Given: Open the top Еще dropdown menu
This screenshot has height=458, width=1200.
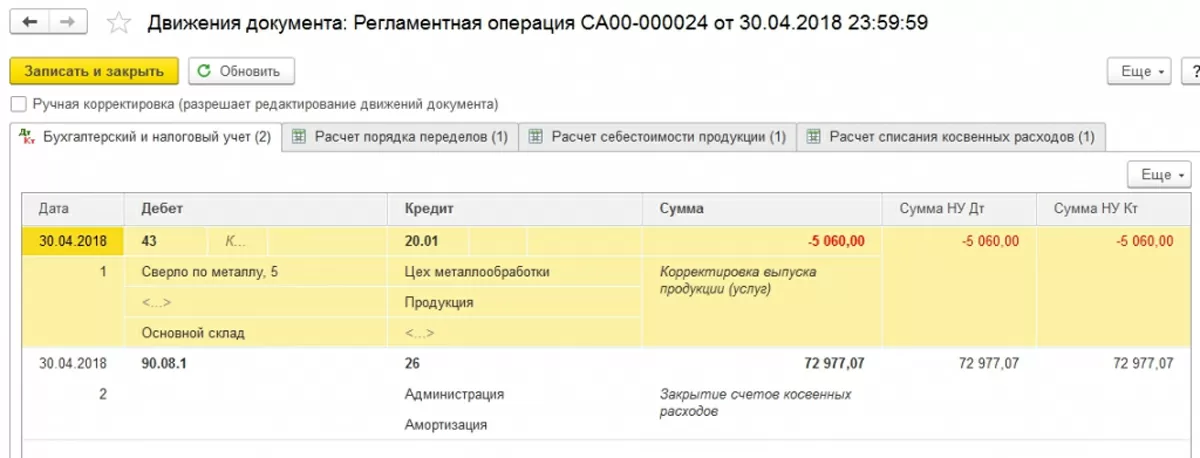Looking at the screenshot, I should (x=1139, y=72).
